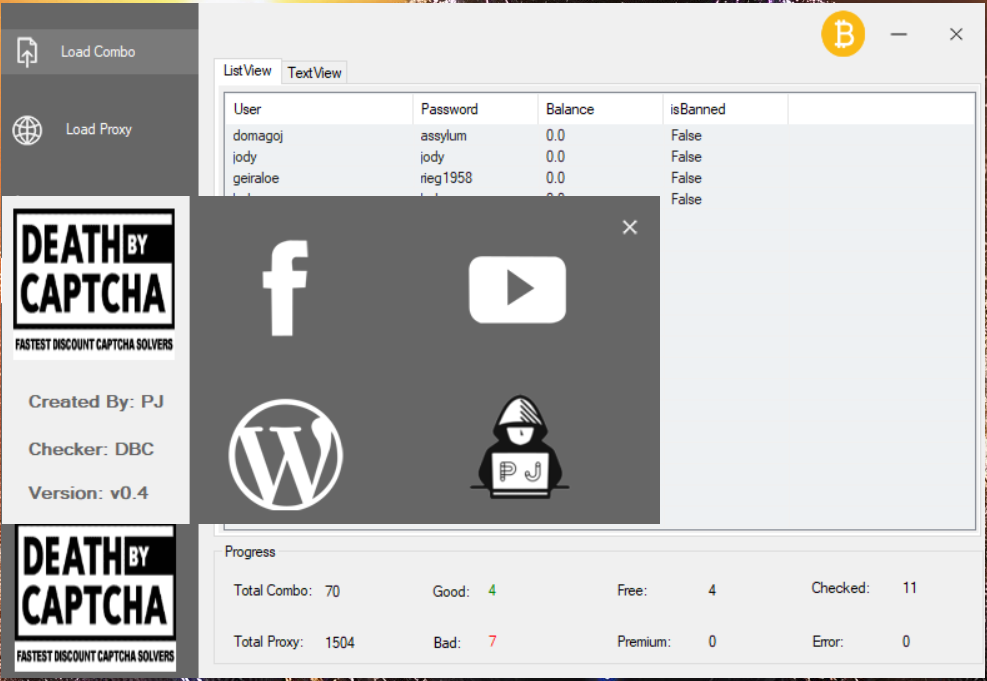Close the about overlay panel
Viewport: 987px width, 681px height.
coord(629,227)
